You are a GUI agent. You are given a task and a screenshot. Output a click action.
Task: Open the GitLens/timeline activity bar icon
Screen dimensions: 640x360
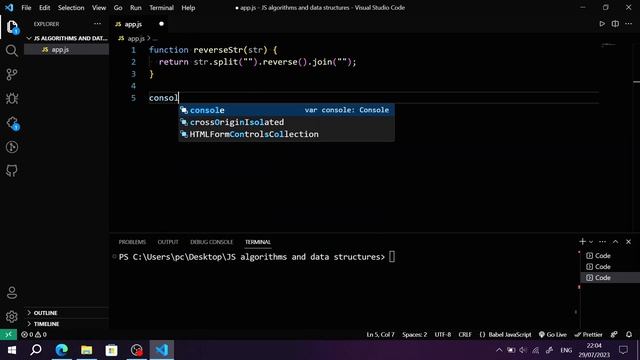pyautogui.click(x=12, y=147)
